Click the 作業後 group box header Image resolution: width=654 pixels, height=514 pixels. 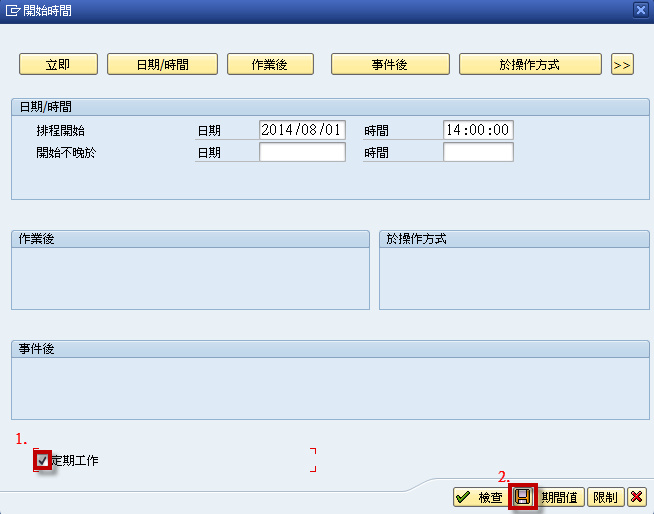click(190, 239)
